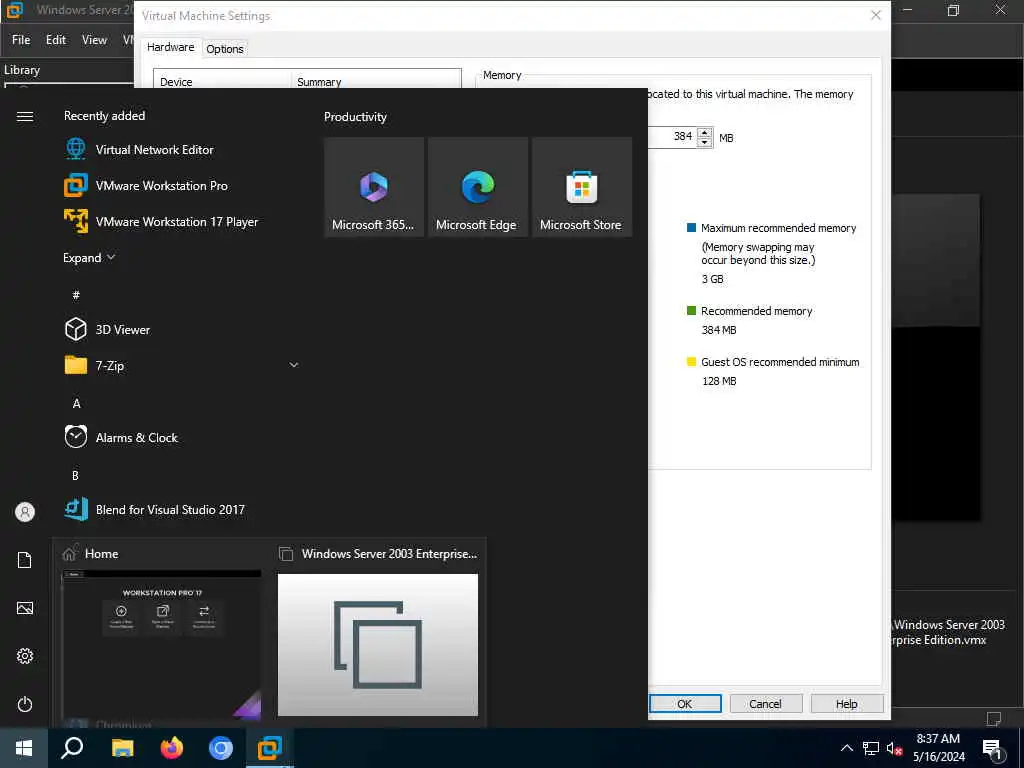
Task: Click the A letter heading in apps list
Action: tap(76, 403)
